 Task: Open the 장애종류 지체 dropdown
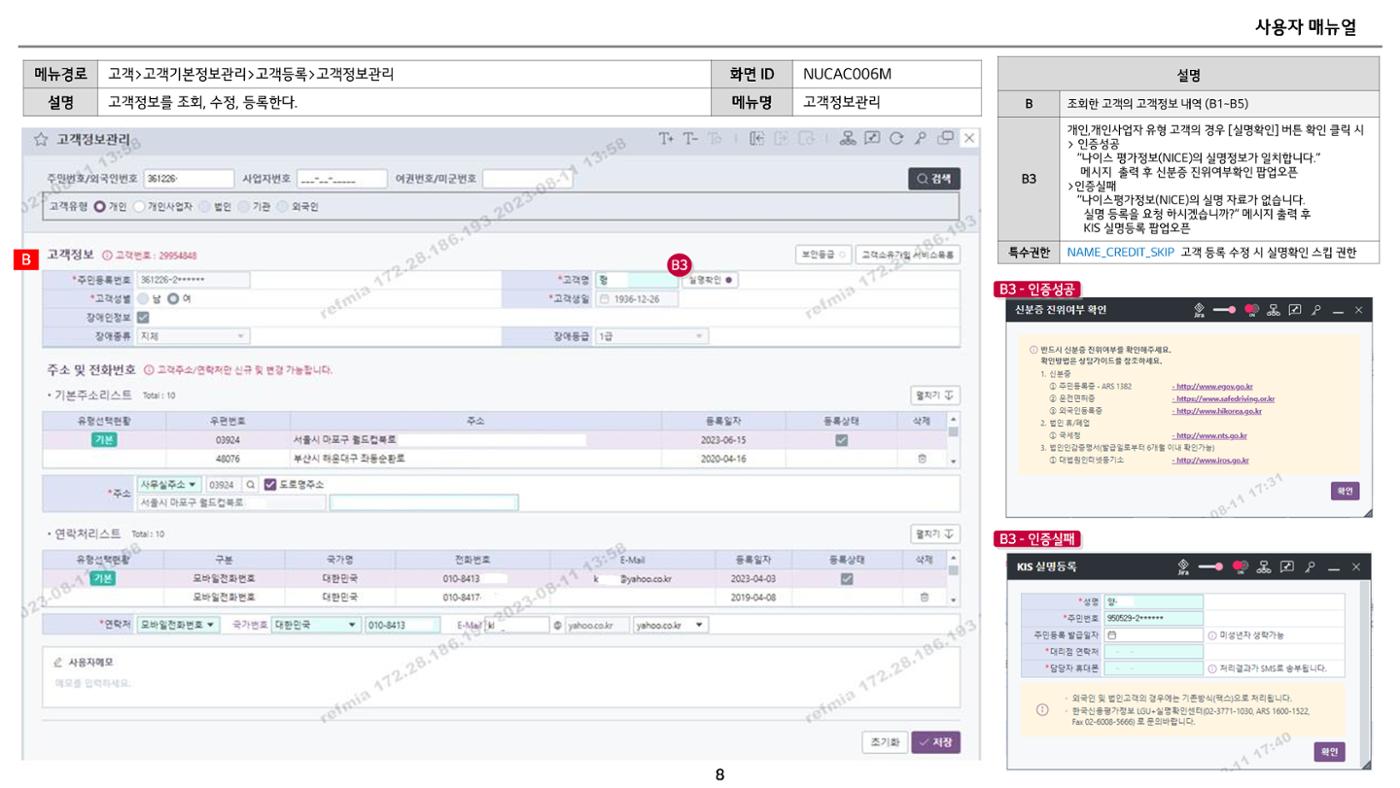click(194, 337)
